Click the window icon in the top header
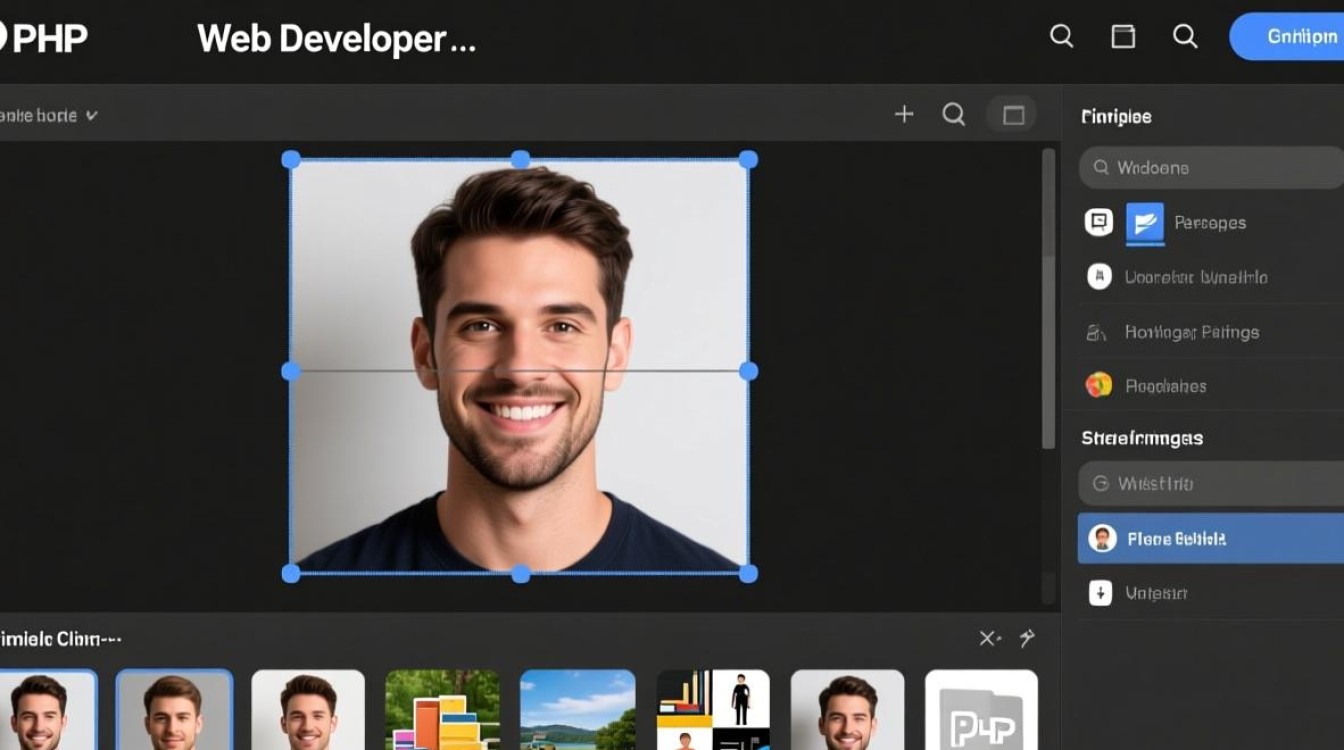This screenshot has width=1344, height=750. pyautogui.click(x=1123, y=37)
